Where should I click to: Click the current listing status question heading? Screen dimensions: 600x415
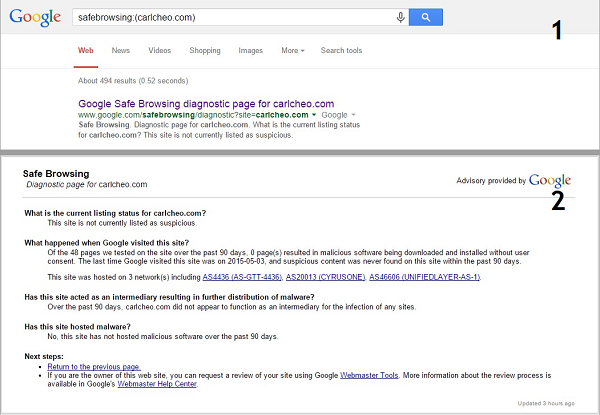pyautogui.click(x=115, y=213)
